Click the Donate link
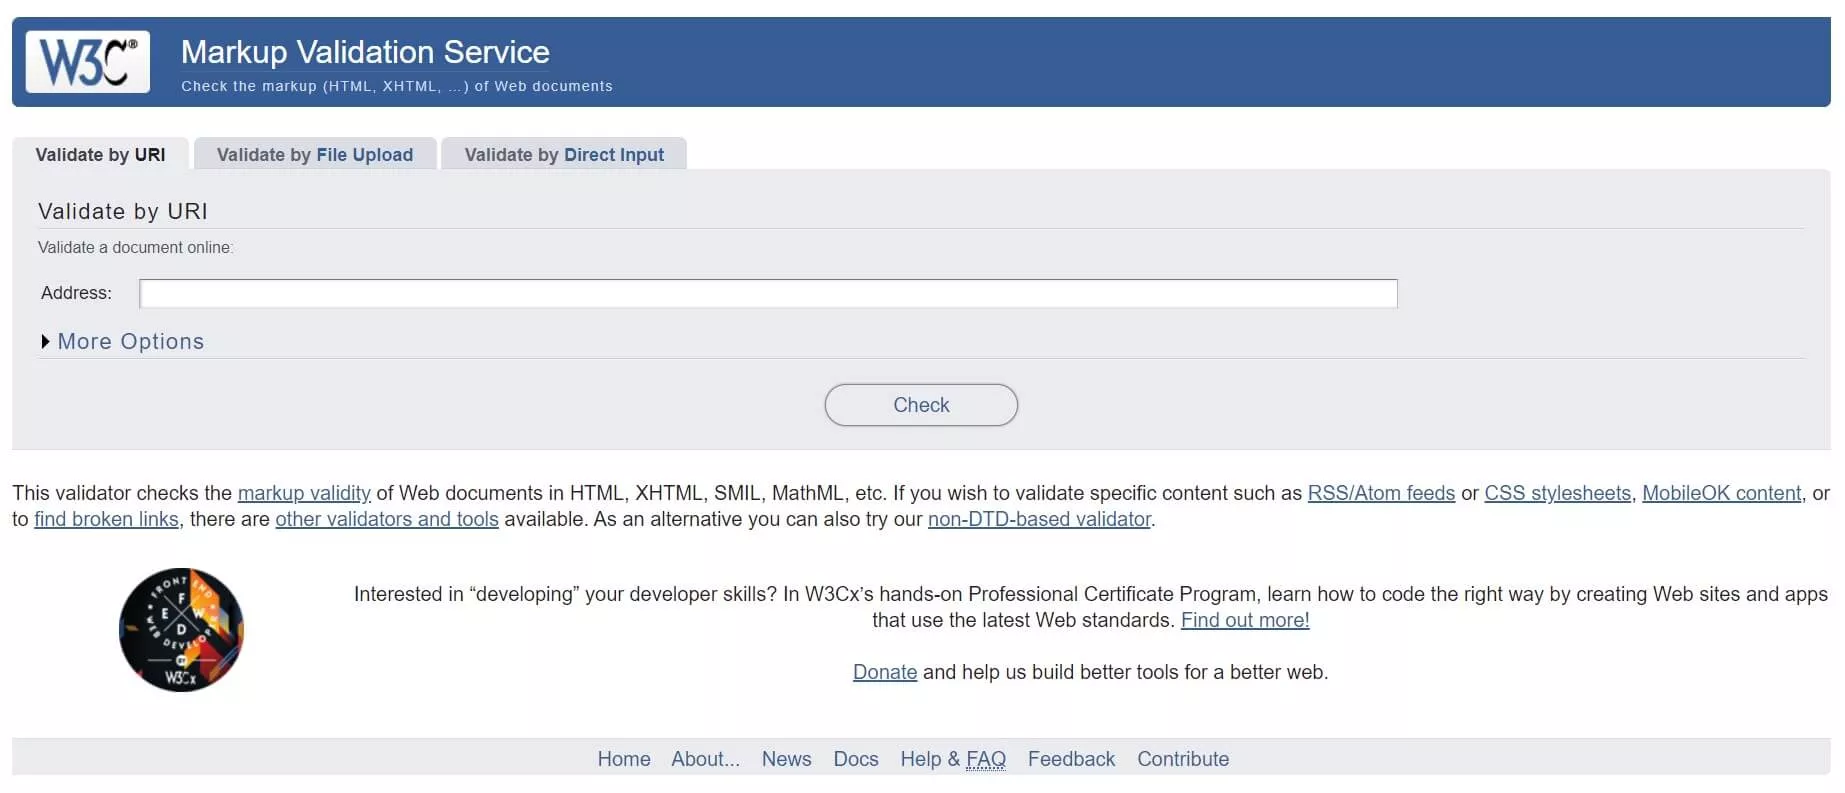The image size is (1845, 793). tap(885, 672)
